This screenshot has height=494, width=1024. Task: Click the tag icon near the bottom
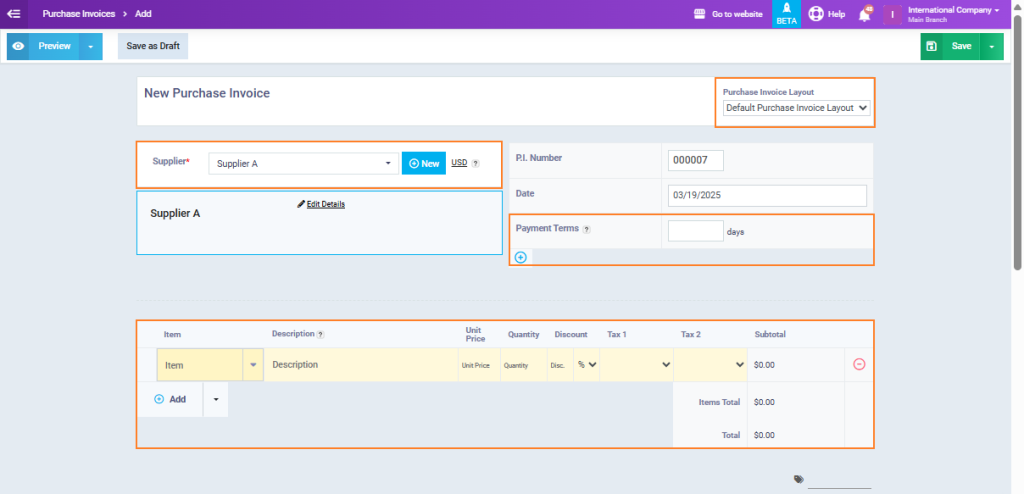pyautogui.click(x=799, y=479)
